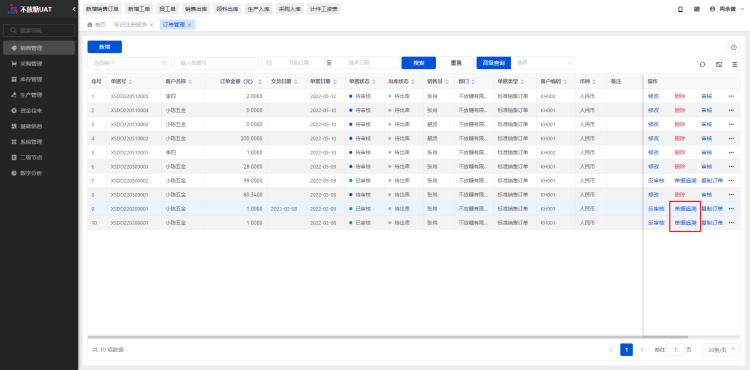Image resolution: width=750 pixels, height=370 pixels.
Task: Open more actions for row 10
Action: 731,223
